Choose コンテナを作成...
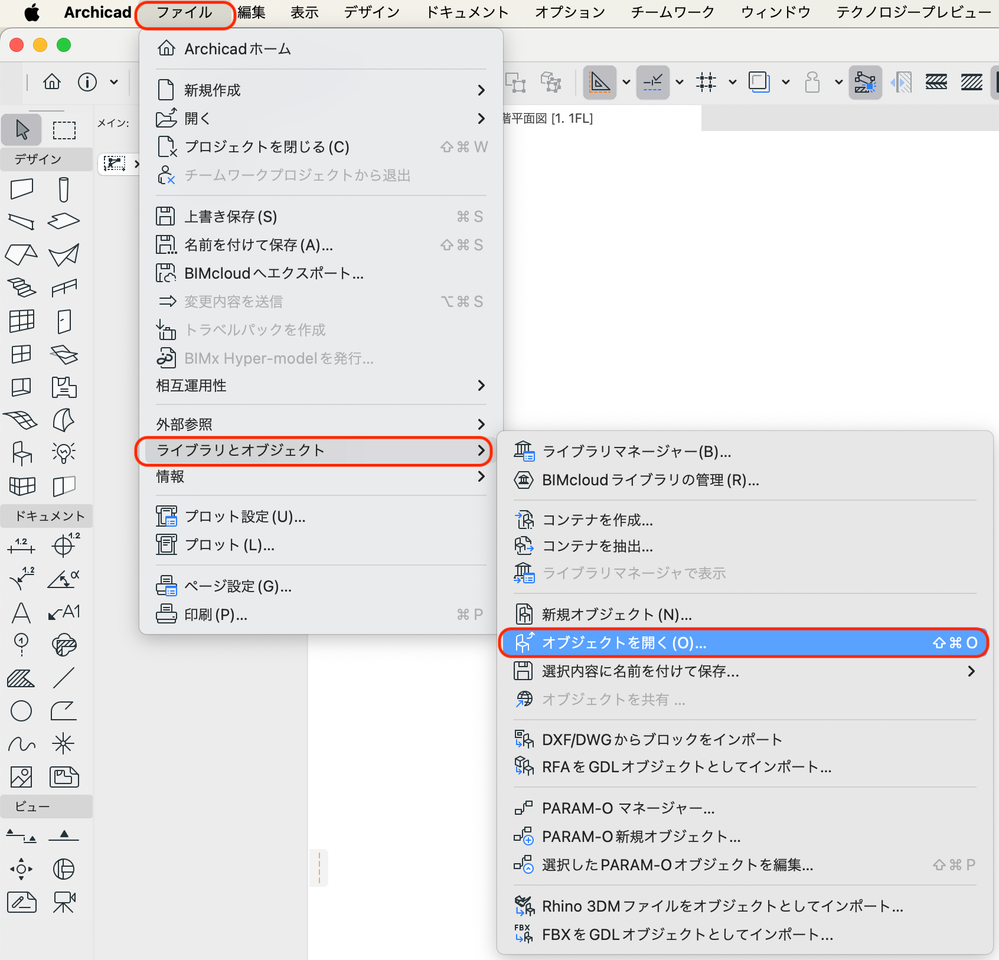This screenshot has height=960, width=999. point(745,520)
